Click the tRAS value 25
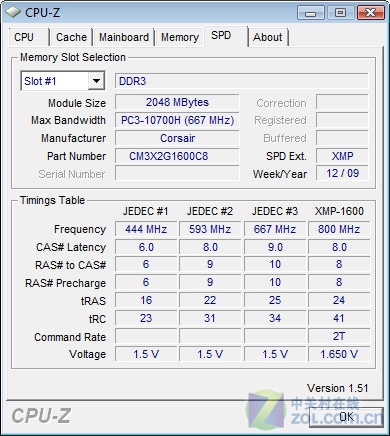The width and height of the screenshot is (390, 436). (x=275, y=300)
